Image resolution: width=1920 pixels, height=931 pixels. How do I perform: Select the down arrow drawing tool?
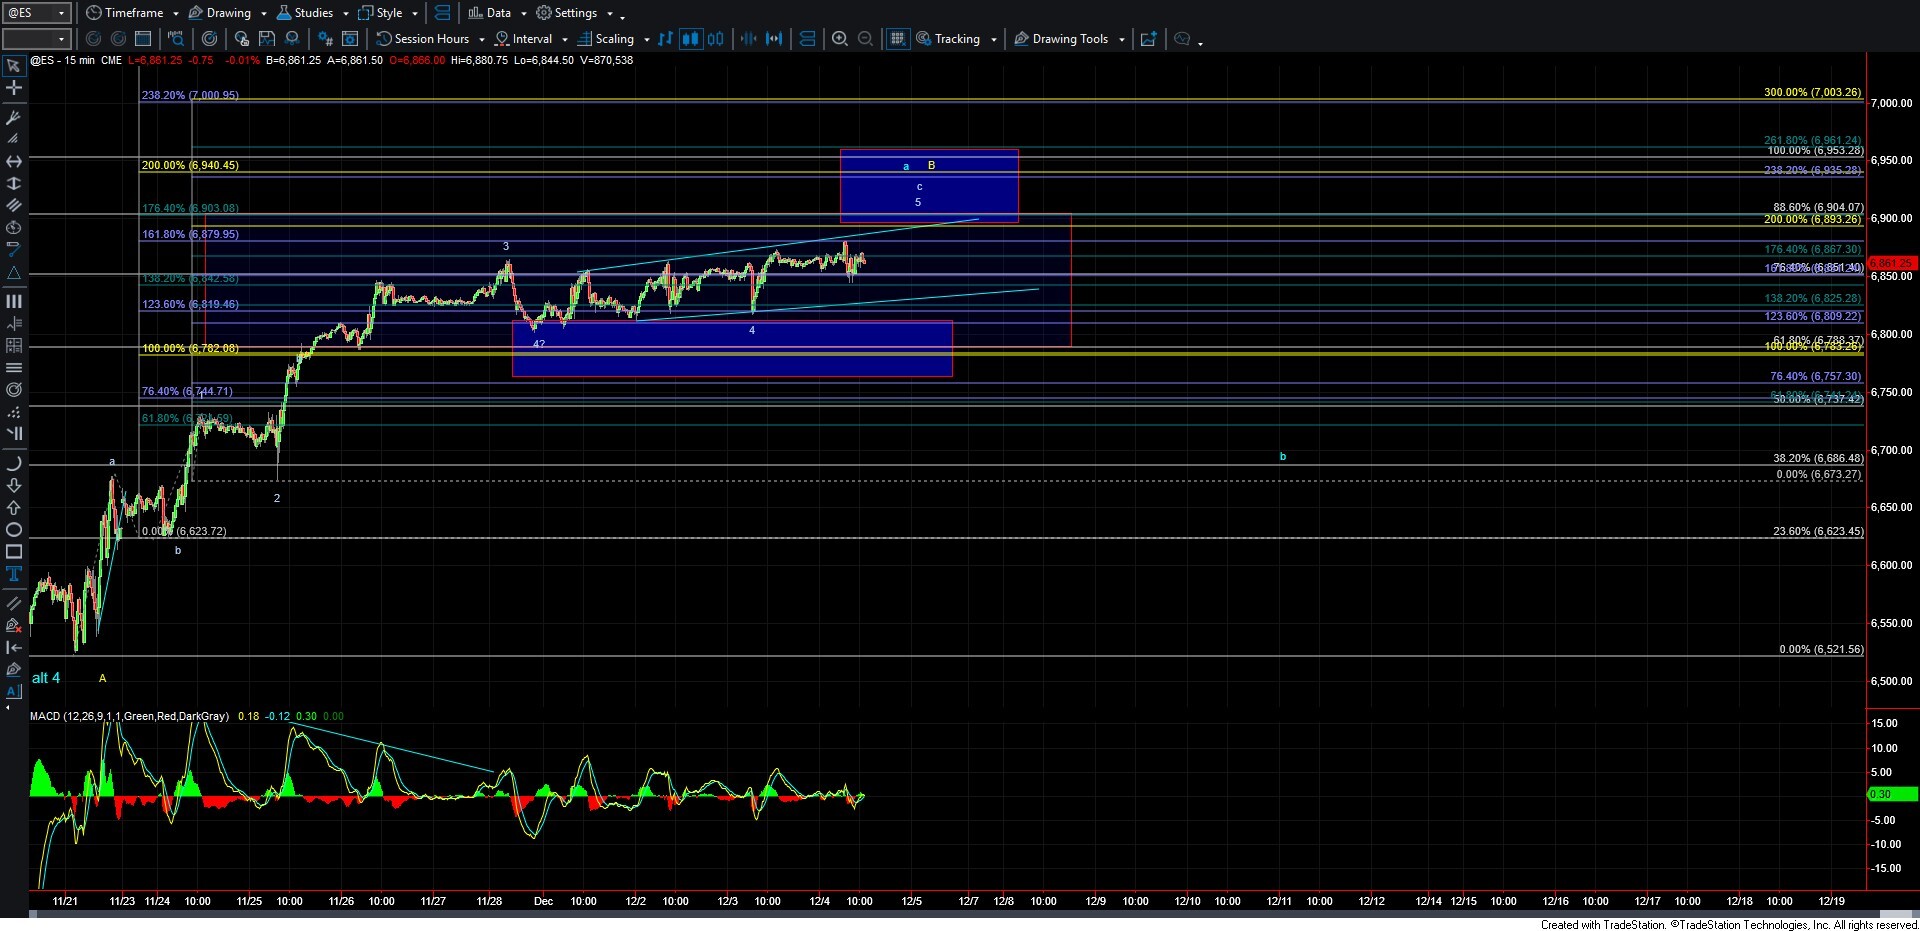point(14,486)
